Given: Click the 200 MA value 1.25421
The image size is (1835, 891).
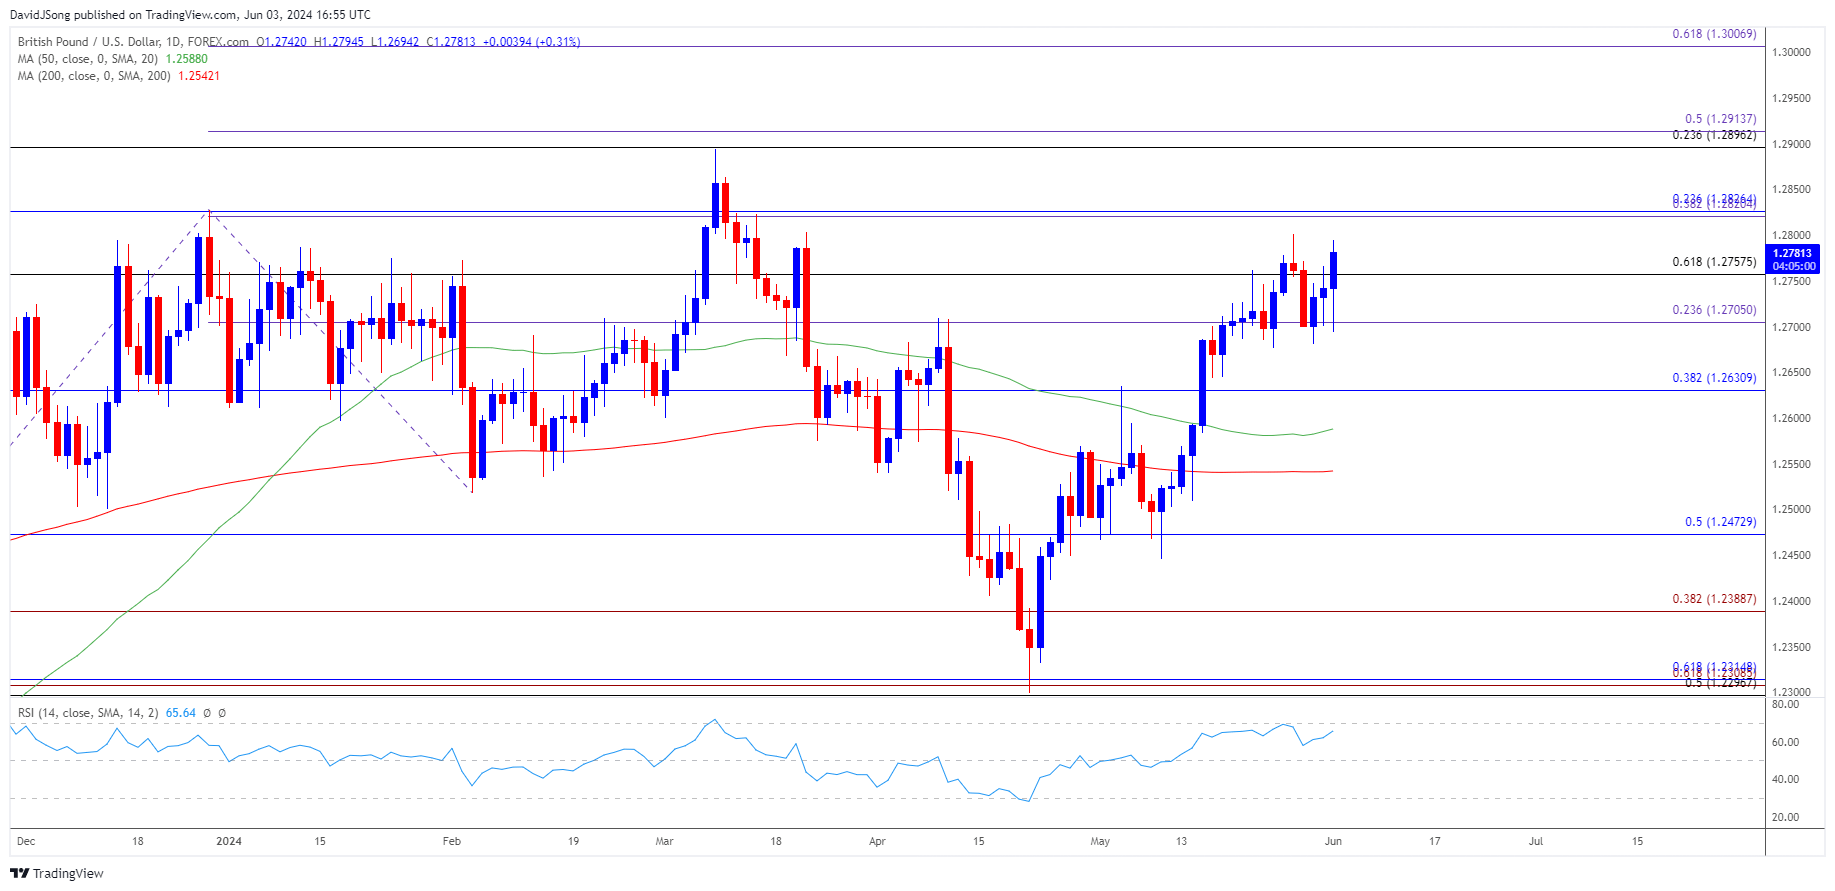Looking at the screenshot, I should [x=199, y=76].
